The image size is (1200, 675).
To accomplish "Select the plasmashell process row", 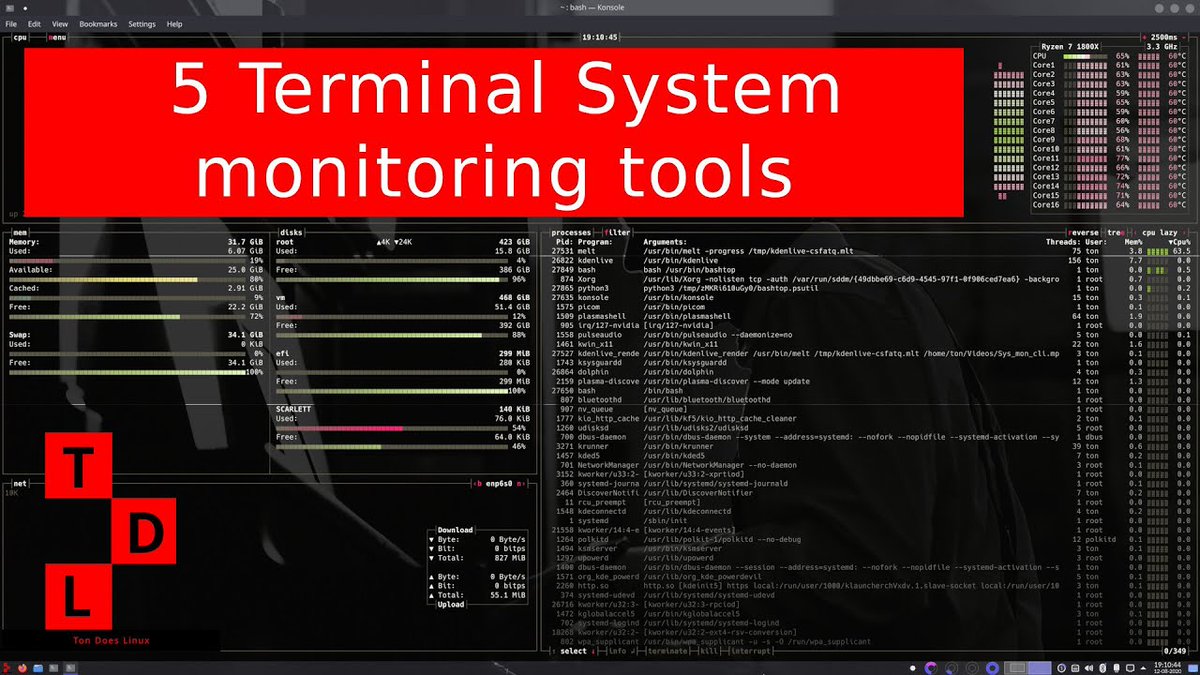I will (870, 316).
